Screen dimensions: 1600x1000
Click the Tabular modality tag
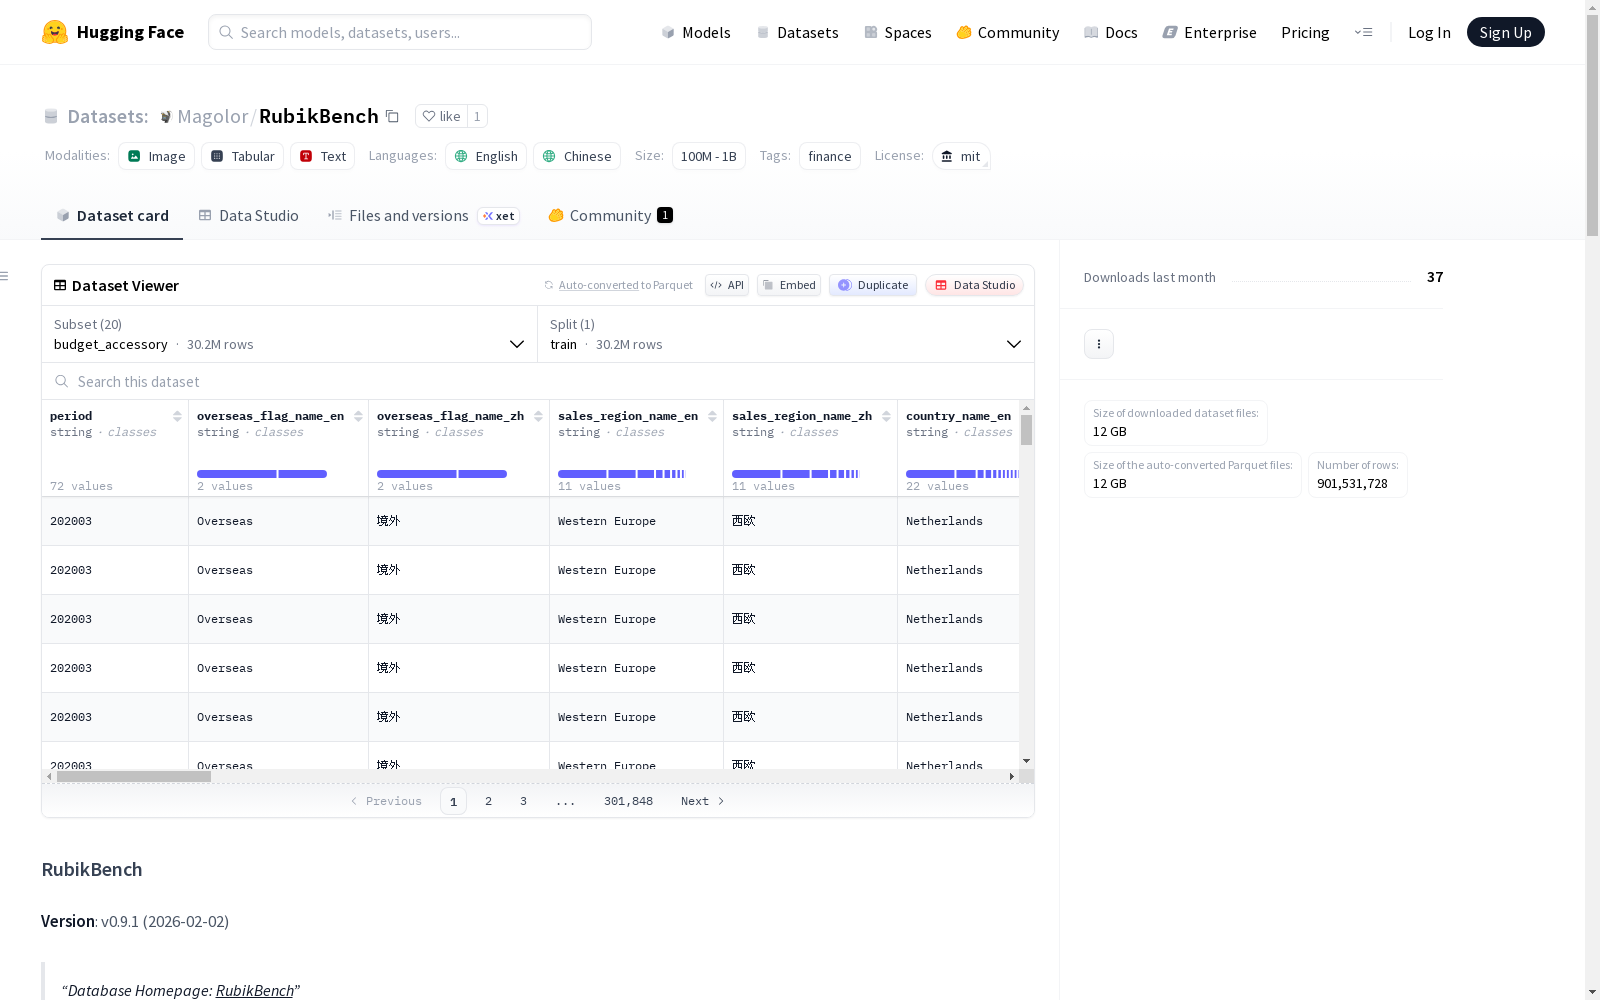(243, 156)
